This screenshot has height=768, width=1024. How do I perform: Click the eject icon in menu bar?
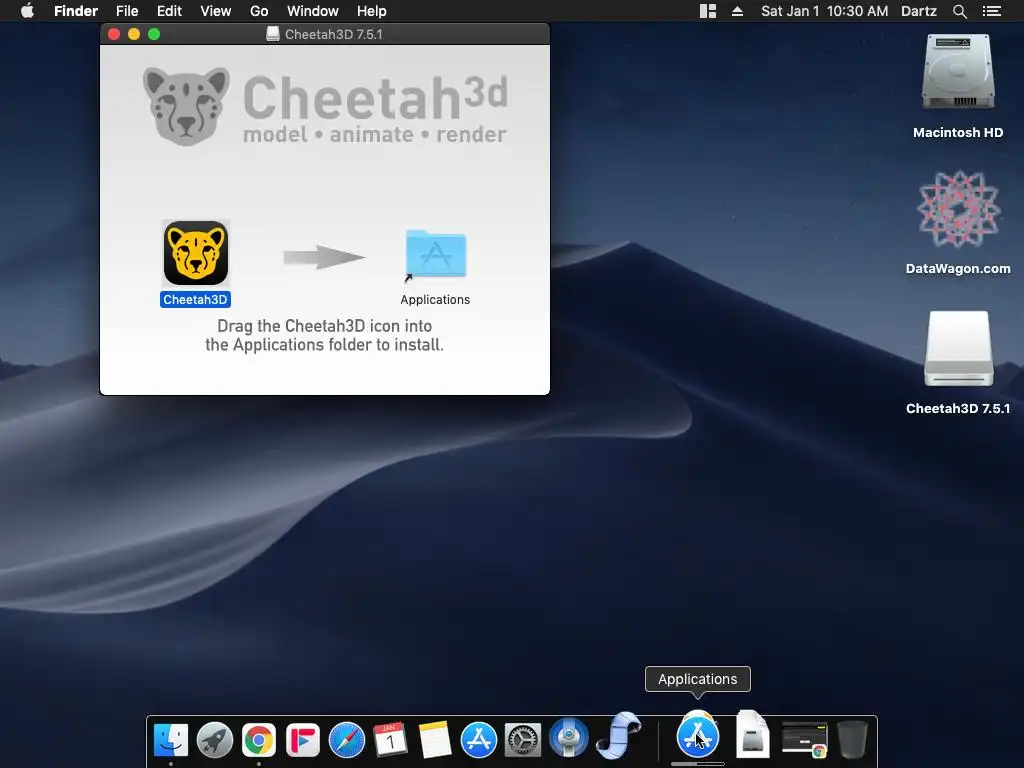(x=737, y=11)
